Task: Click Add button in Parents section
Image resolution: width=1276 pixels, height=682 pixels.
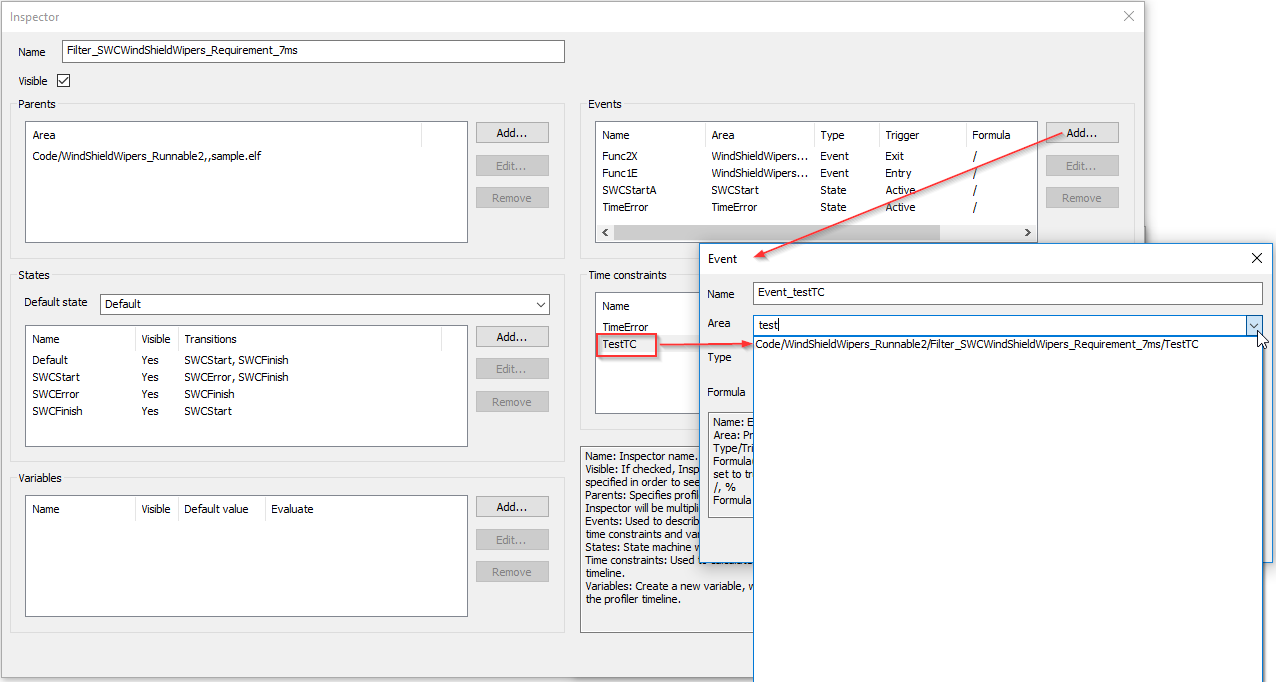Action: (x=512, y=133)
